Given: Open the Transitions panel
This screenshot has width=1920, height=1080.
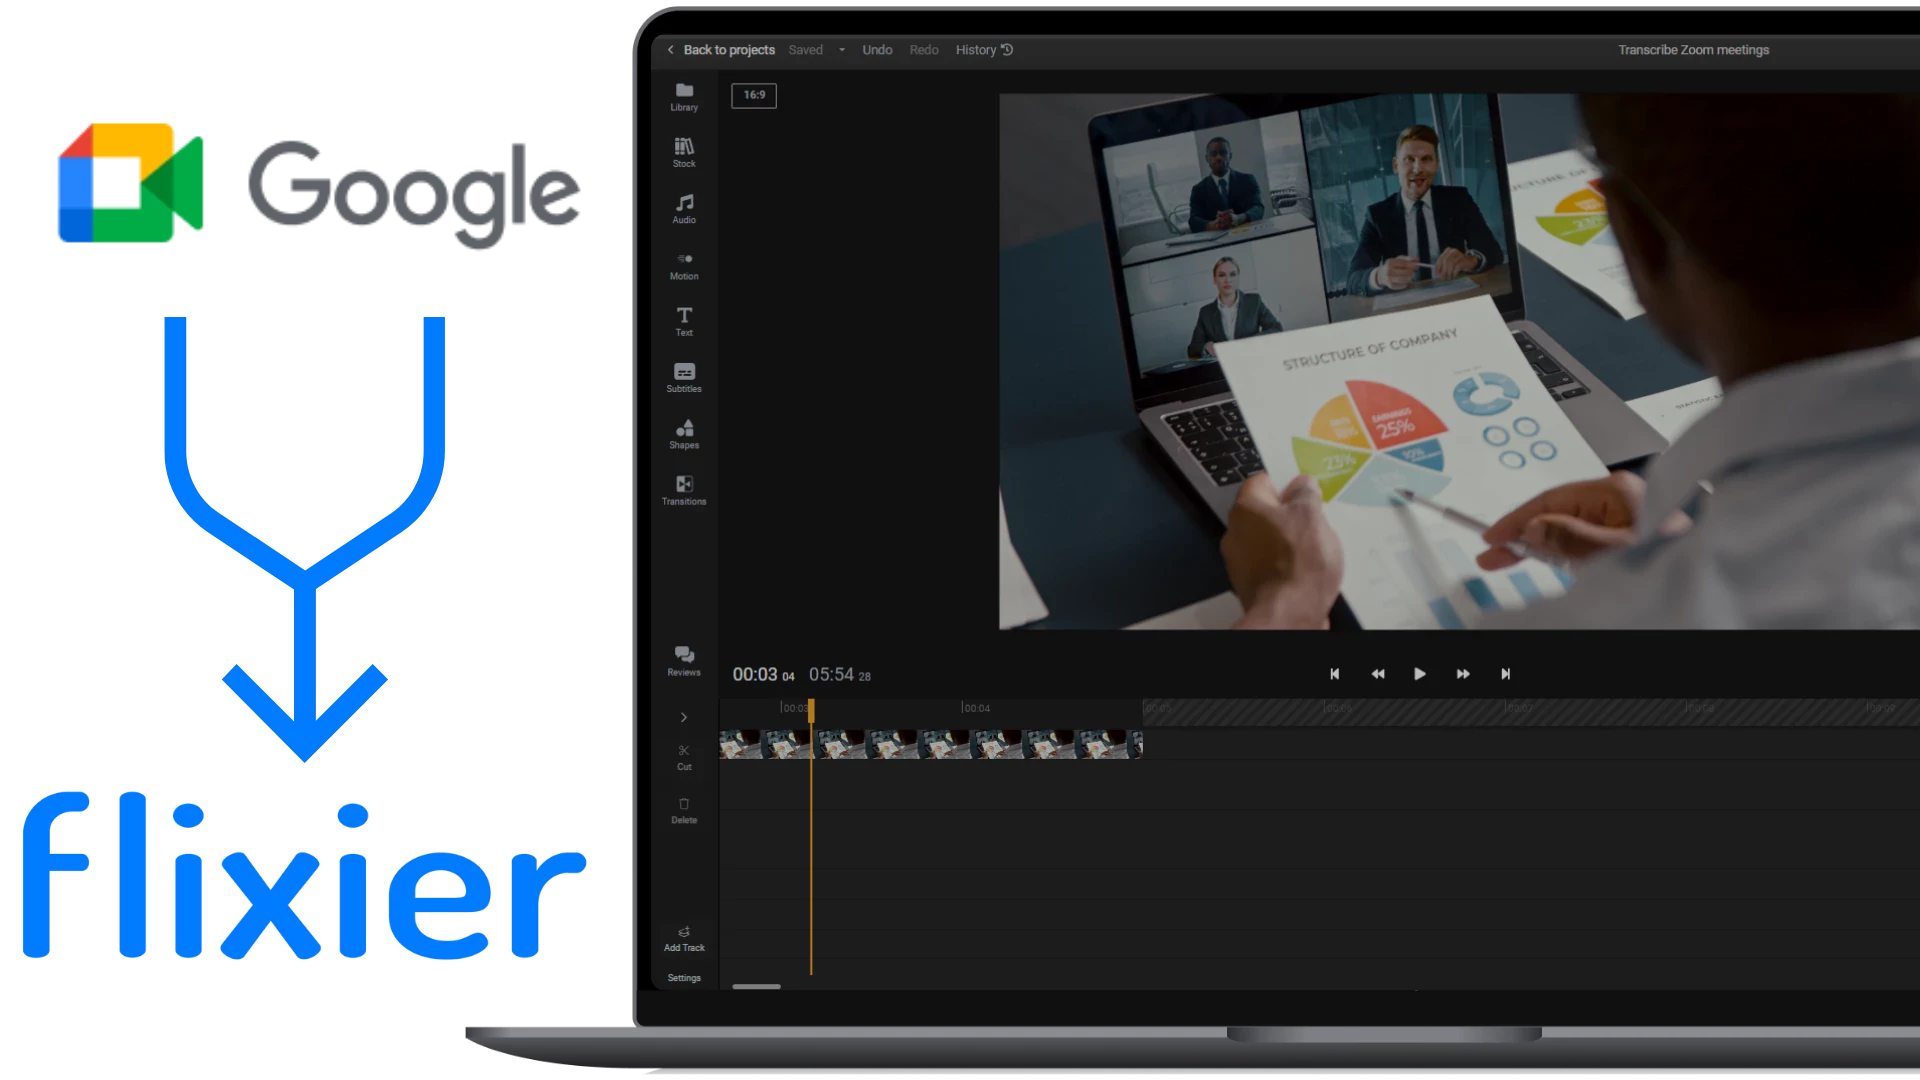Looking at the screenshot, I should tap(684, 491).
